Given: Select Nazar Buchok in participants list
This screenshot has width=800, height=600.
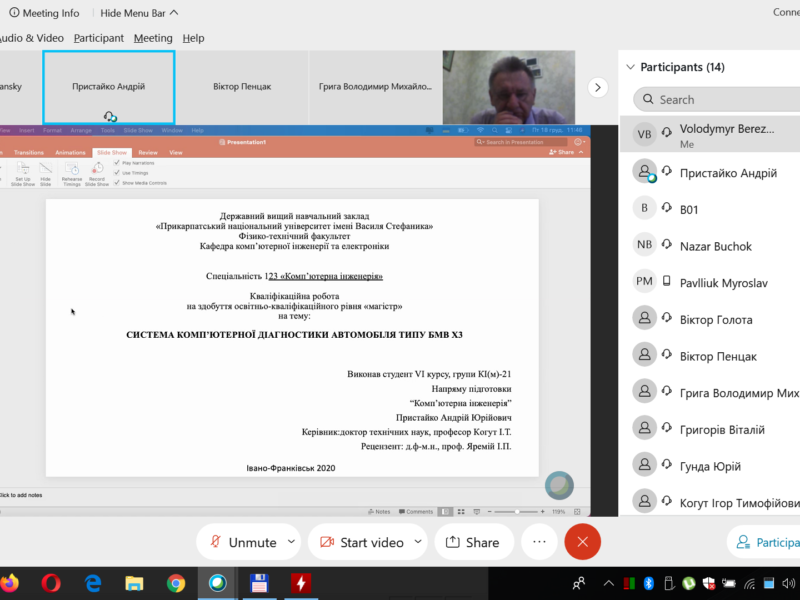Looking at the screenshot, I should coord(715,246).
